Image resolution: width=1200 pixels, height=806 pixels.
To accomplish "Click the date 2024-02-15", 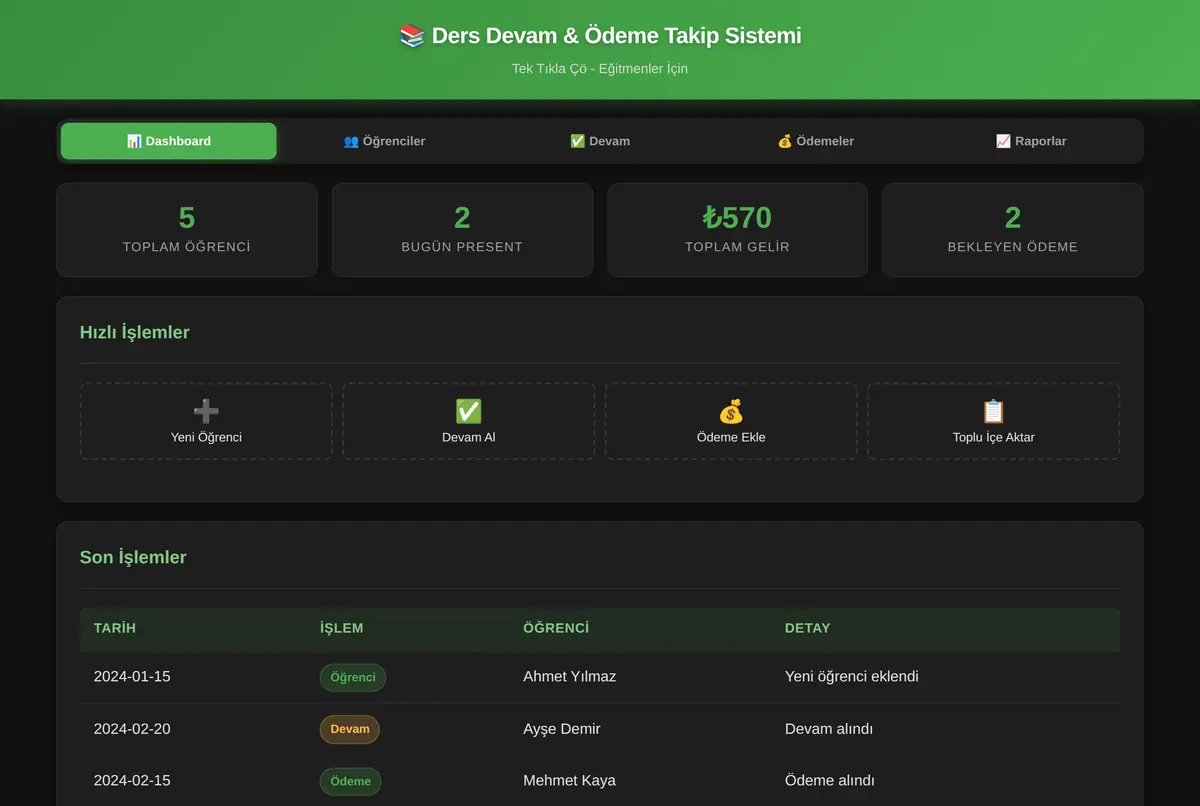I will (132, 781).
